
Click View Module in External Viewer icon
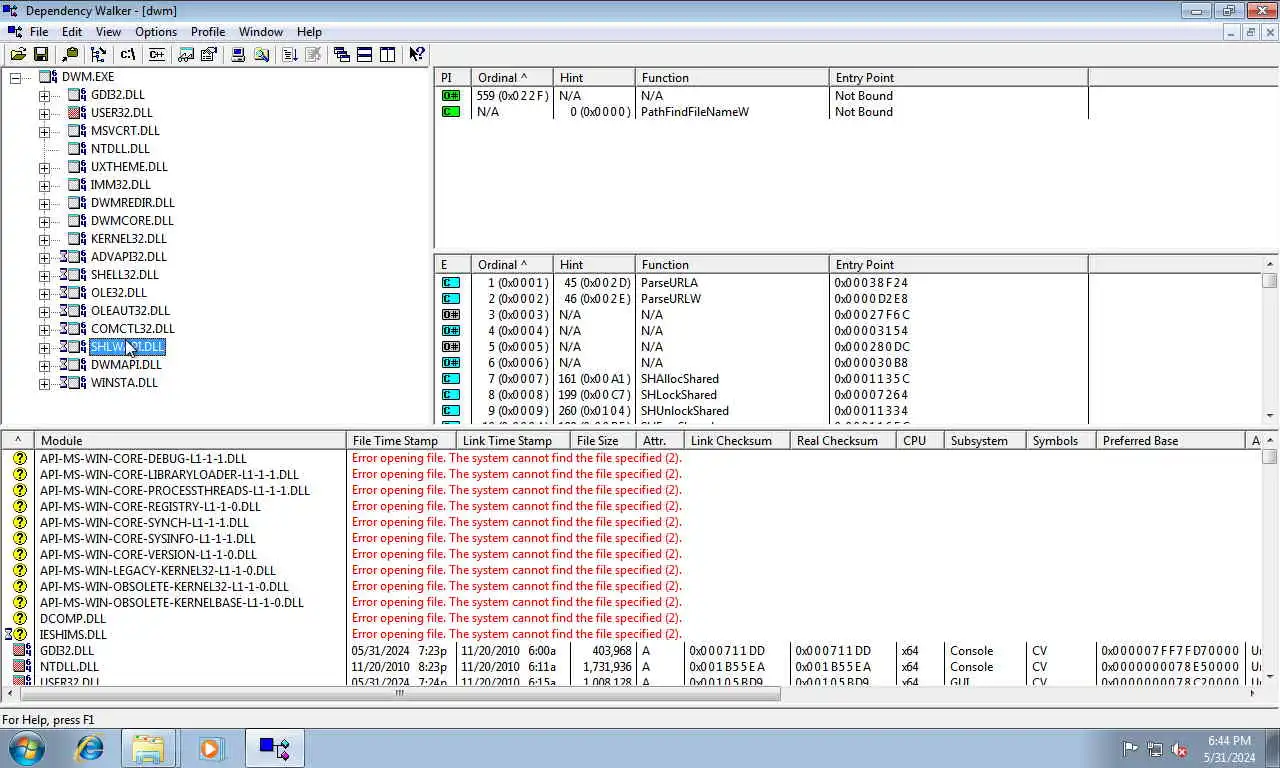tap(186, 54)
